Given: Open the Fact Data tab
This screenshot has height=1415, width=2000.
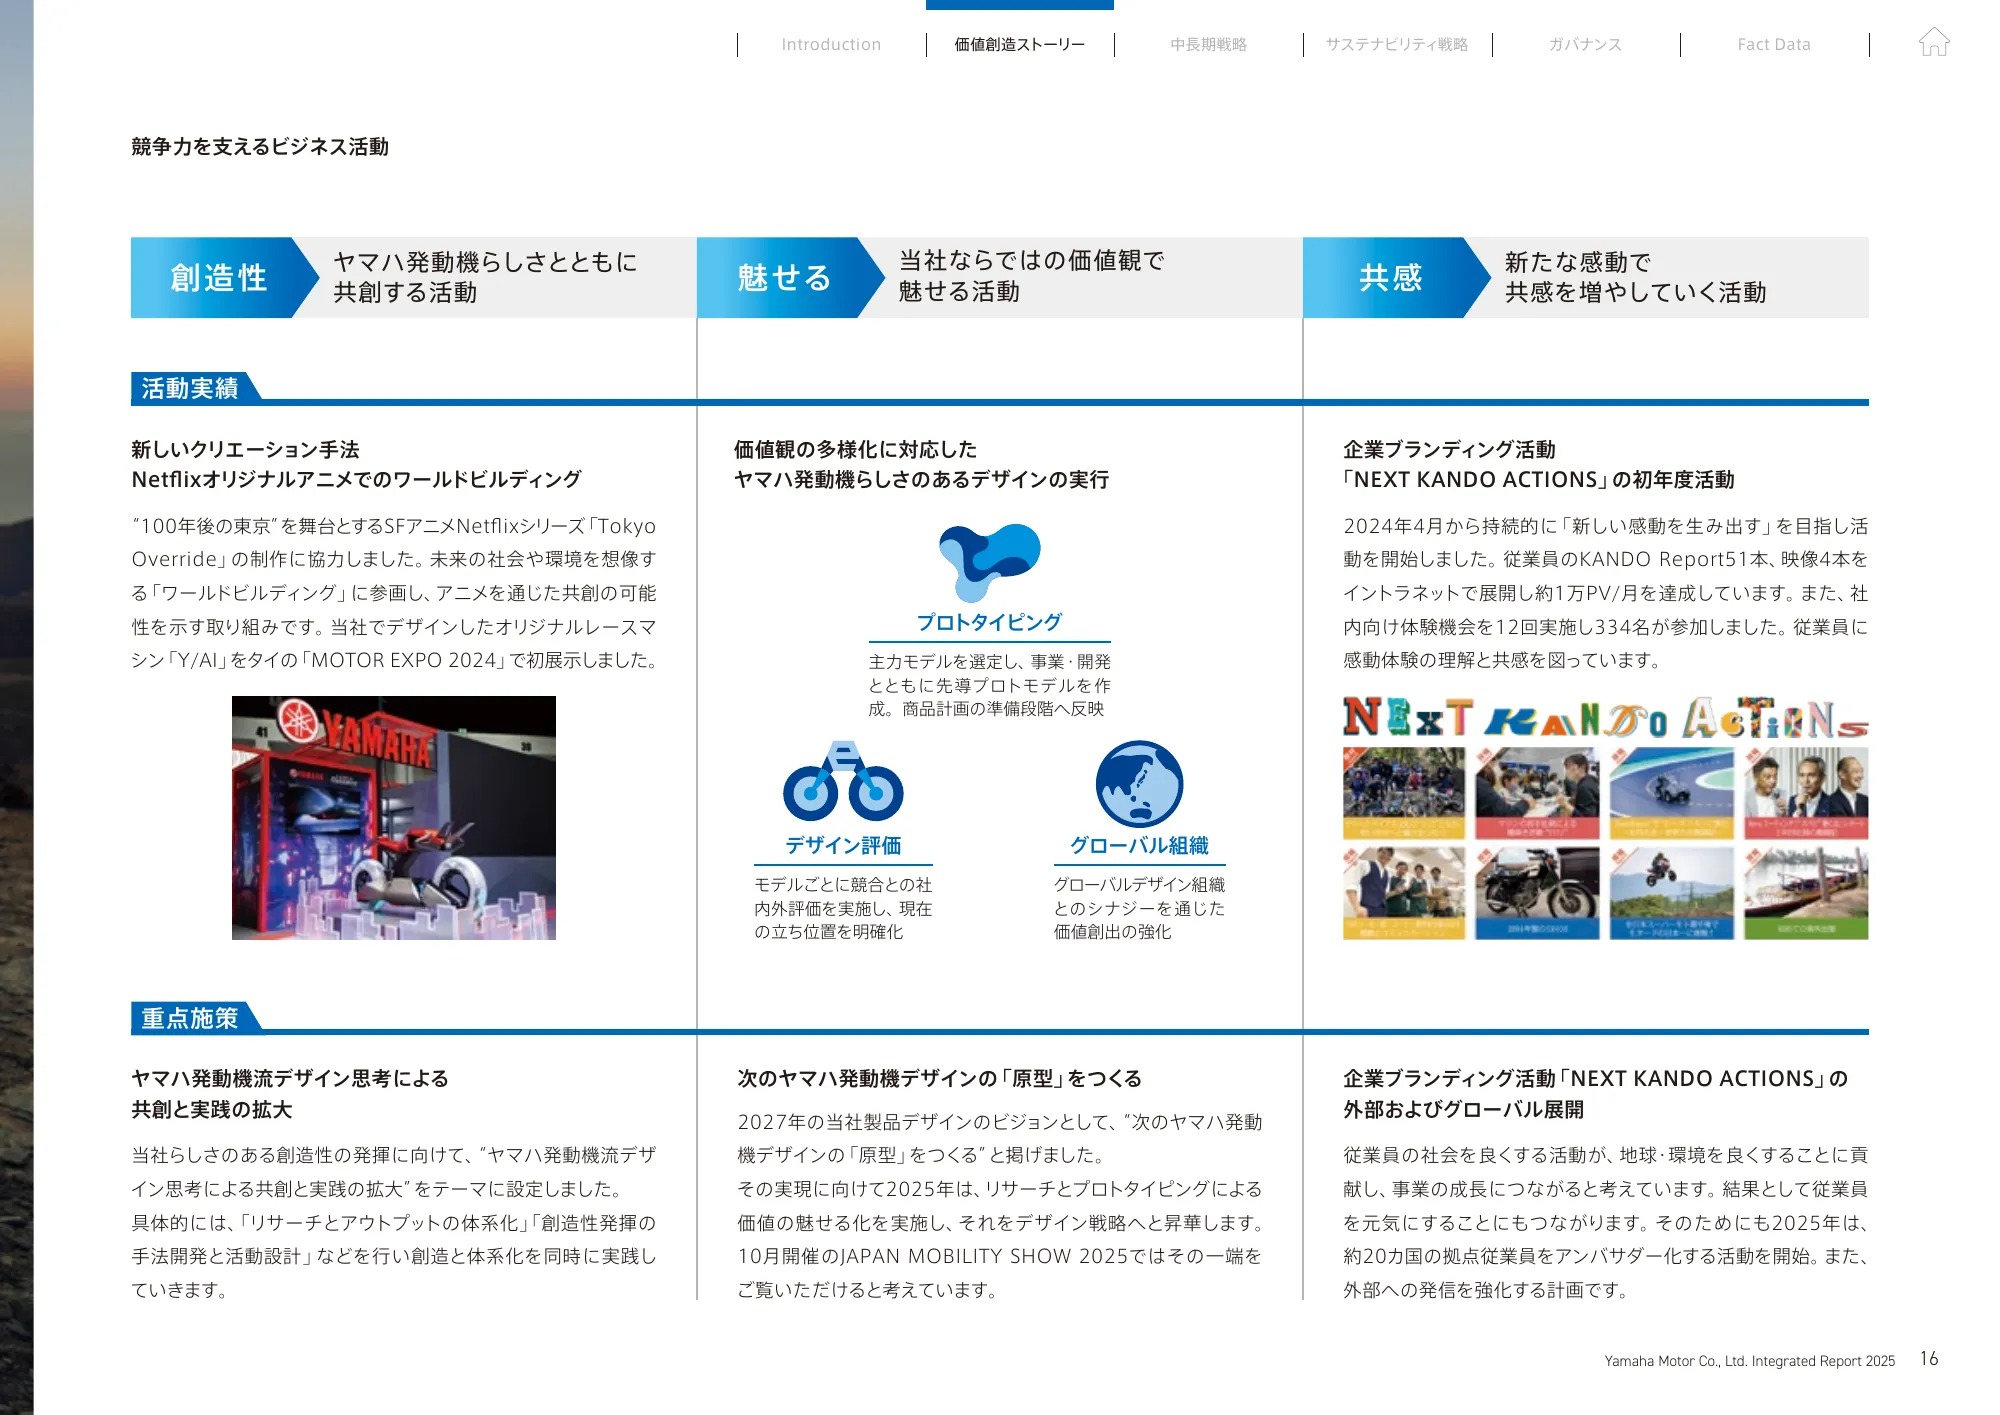Looking at the screenshot, I should [1774, 44].
